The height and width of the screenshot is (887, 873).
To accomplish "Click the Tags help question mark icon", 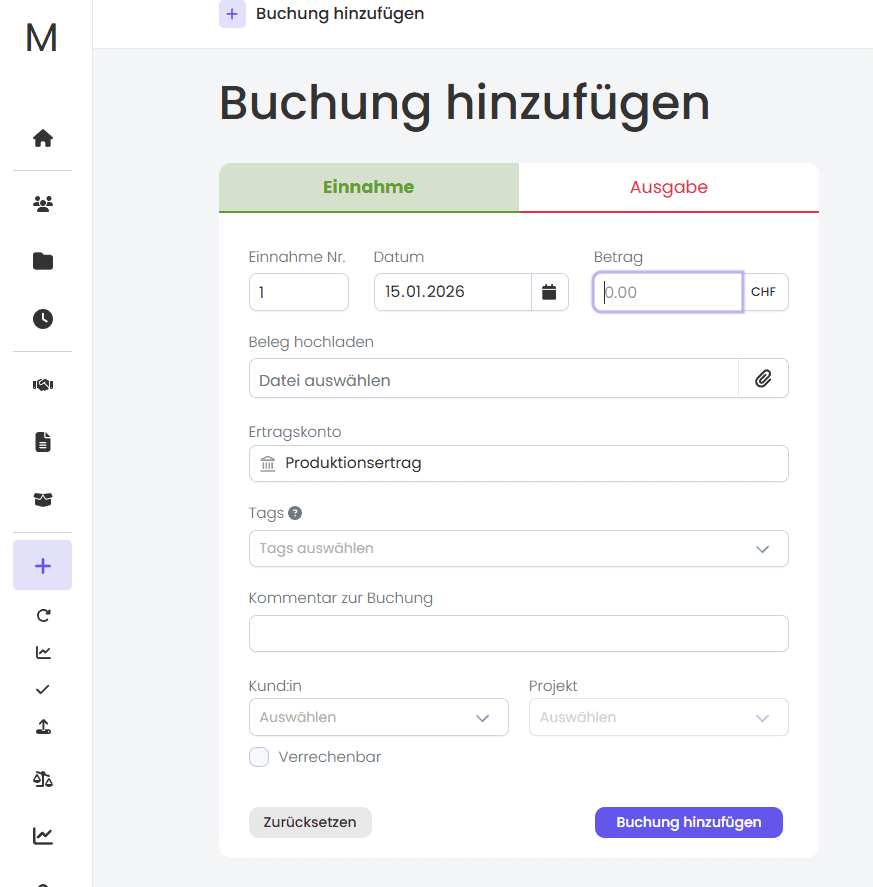I will pyautogui.click(x=295, y=513).
